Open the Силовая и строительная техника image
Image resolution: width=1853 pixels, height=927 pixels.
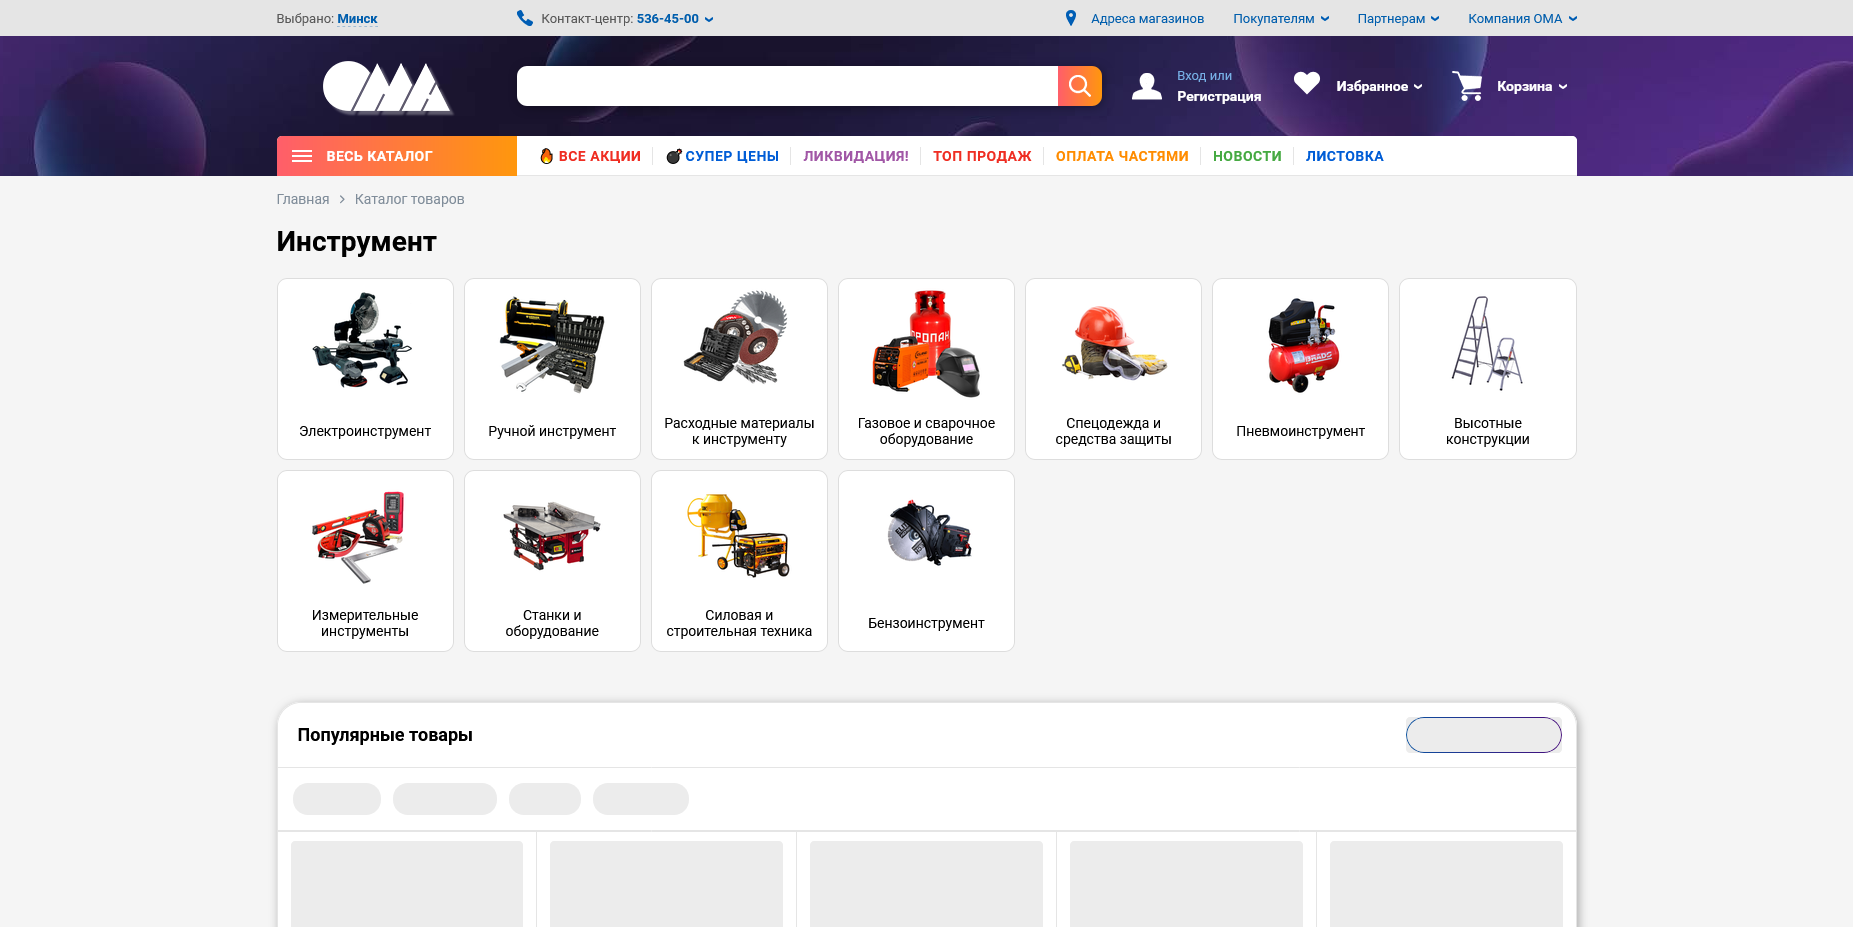click(739, 534)
